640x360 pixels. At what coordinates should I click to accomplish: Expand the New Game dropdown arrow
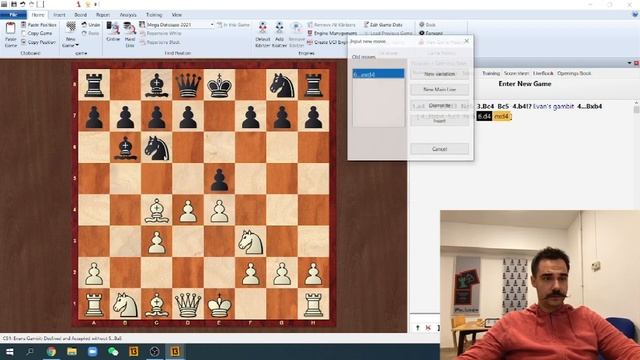[77, 45]
